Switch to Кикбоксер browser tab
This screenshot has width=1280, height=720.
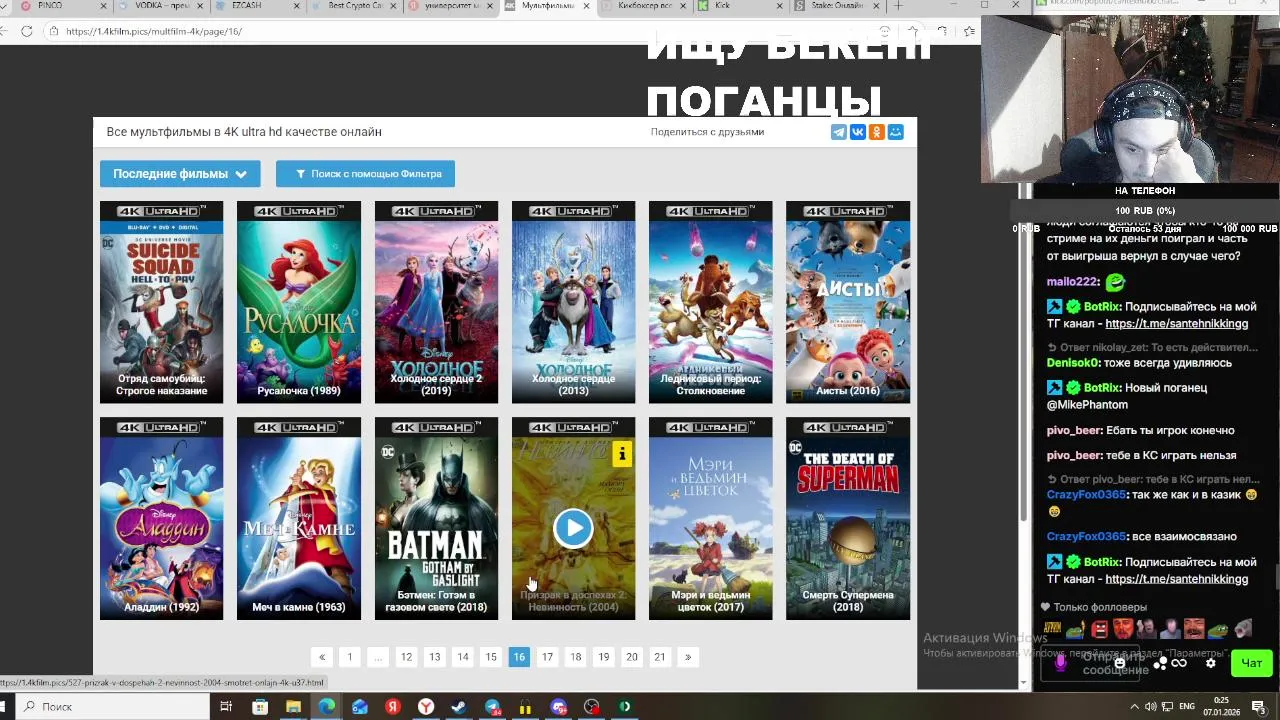coord(643,6)
